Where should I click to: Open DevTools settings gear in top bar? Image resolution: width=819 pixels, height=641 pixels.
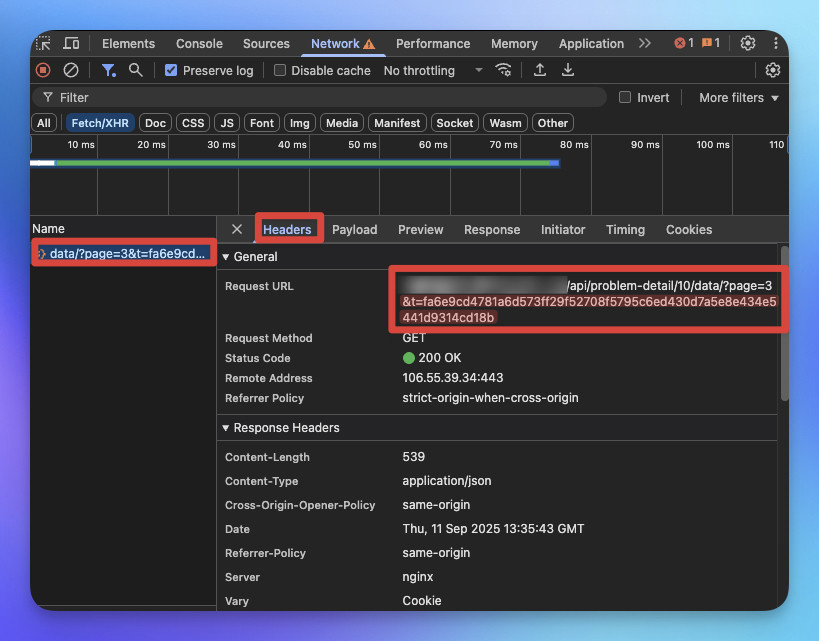tap(747, 43)
